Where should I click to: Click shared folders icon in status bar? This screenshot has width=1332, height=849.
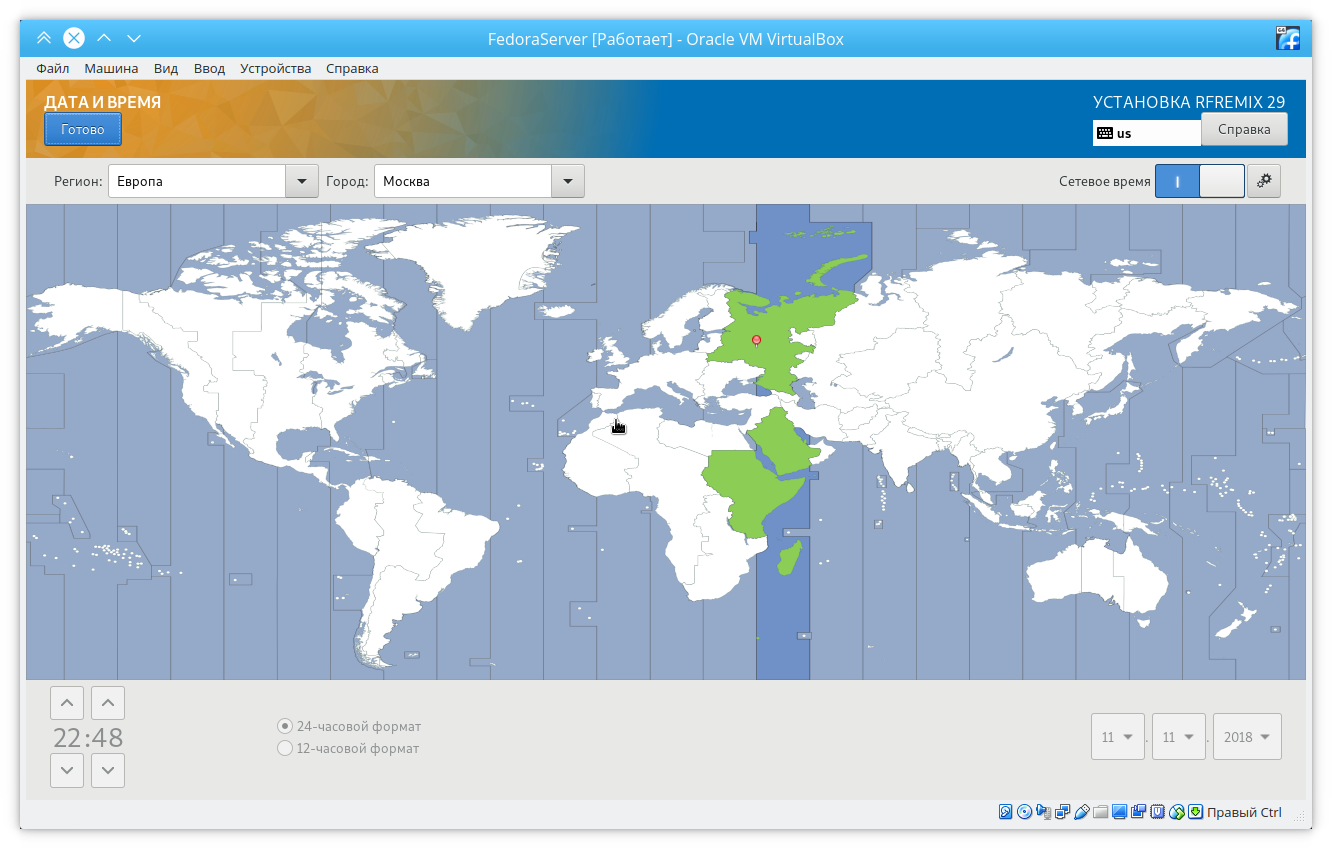click(x=1100, y=812)
